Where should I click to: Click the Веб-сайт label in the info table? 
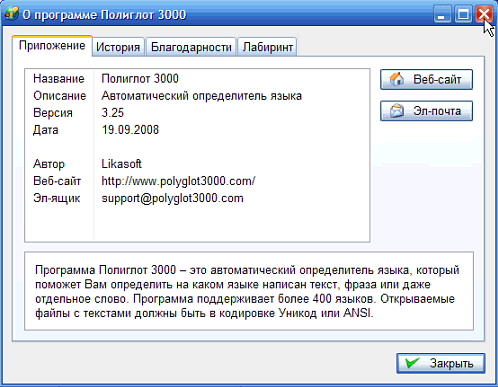tap(57, 181)
